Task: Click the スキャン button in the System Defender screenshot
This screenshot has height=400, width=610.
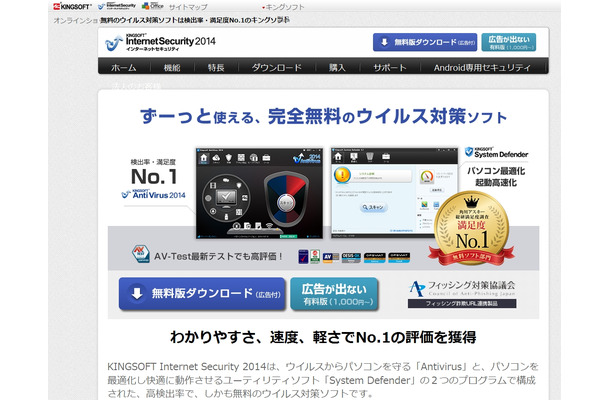Action: (x=373, y=207)
